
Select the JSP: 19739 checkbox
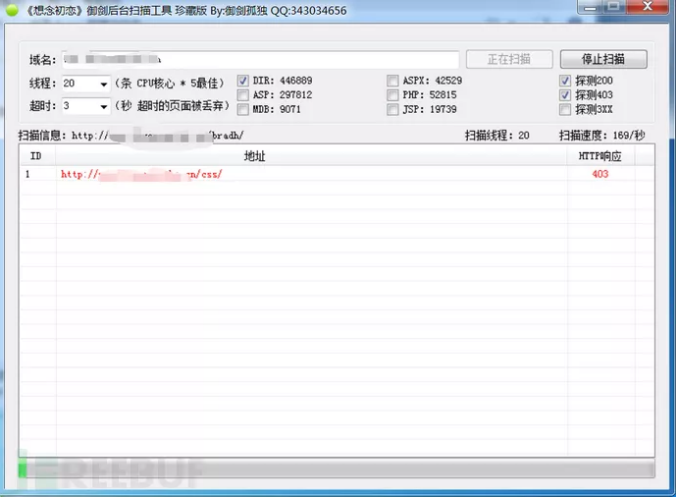[x=392, y=109]
